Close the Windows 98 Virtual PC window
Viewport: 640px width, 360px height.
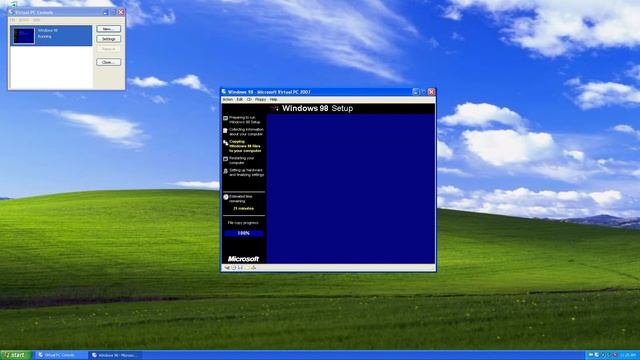[x=431, y=92]
